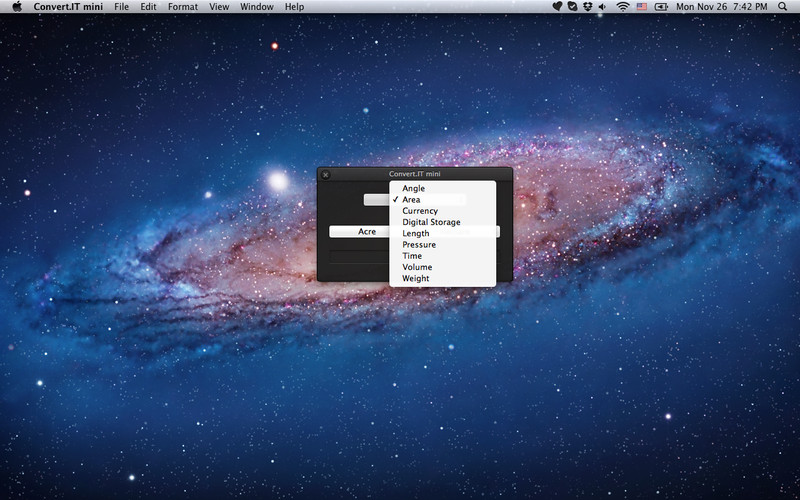Choose Angle from the category list
Screen dimensions: 800x500
point(442,188)
